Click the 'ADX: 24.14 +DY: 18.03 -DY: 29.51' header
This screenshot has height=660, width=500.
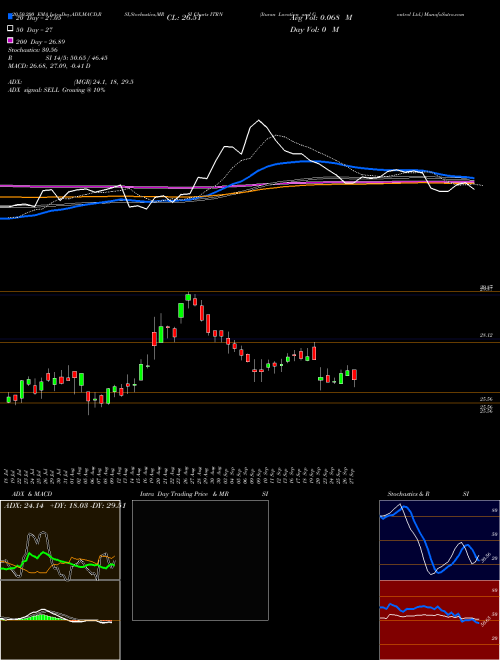[x=65, y=506]
